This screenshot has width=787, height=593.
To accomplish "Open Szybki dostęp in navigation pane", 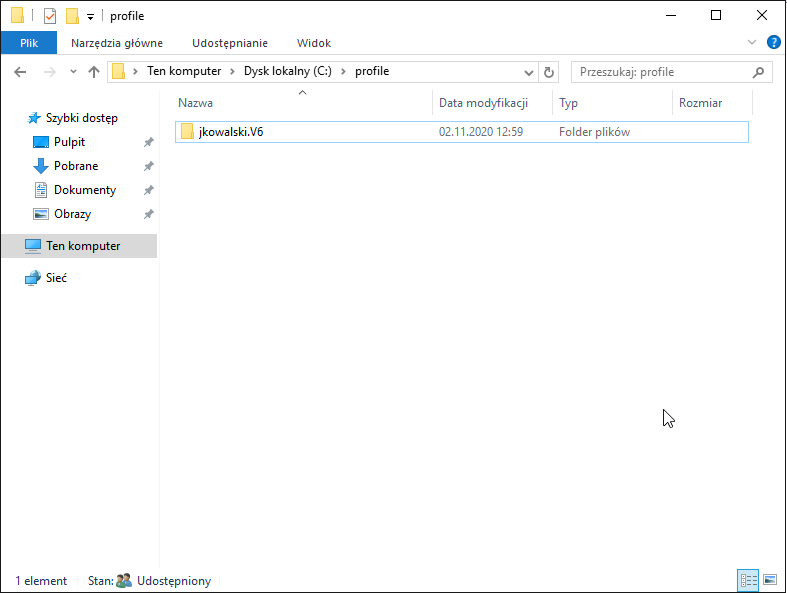I will tap(81, 118).
